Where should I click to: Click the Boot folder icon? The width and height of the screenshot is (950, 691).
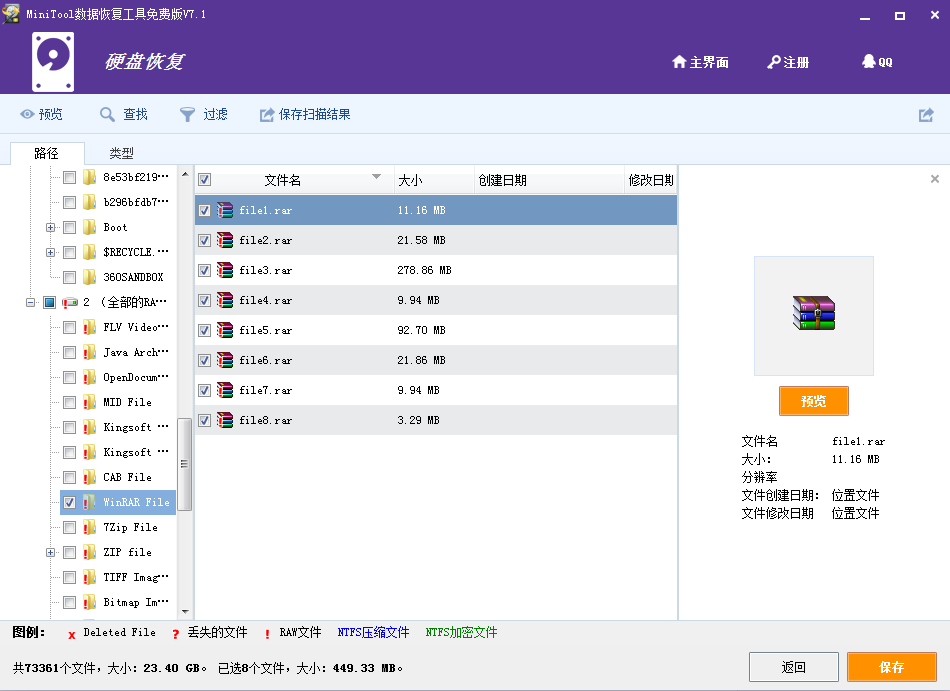(x=89, y=227)
